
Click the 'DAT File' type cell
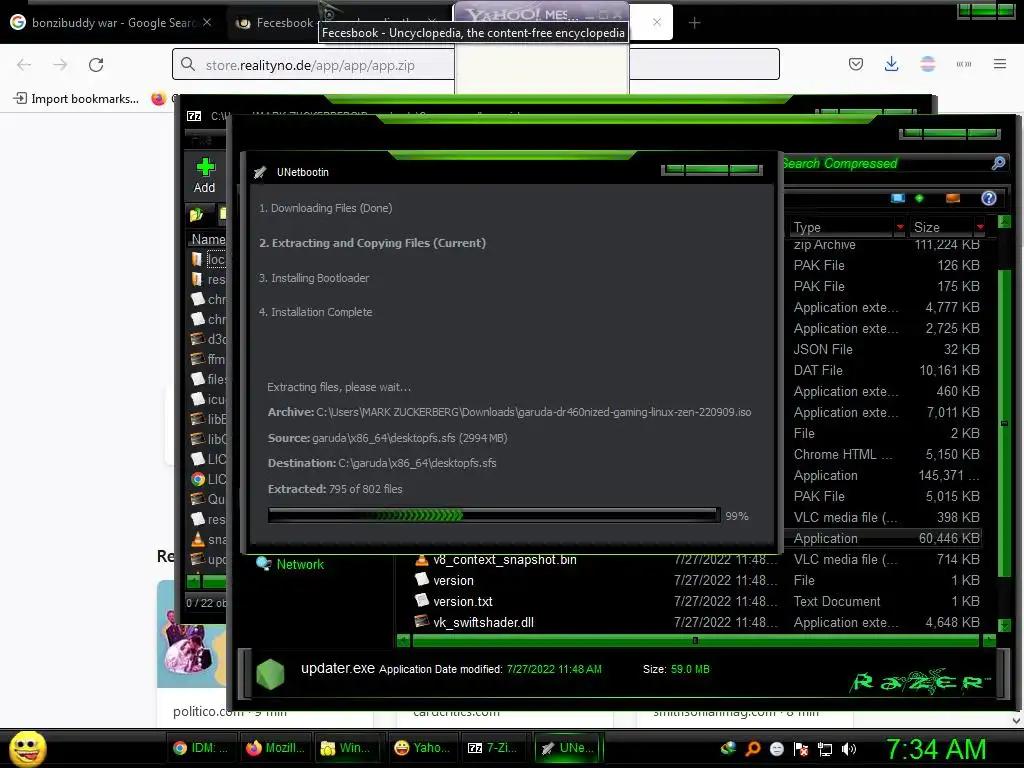point(818,370)
